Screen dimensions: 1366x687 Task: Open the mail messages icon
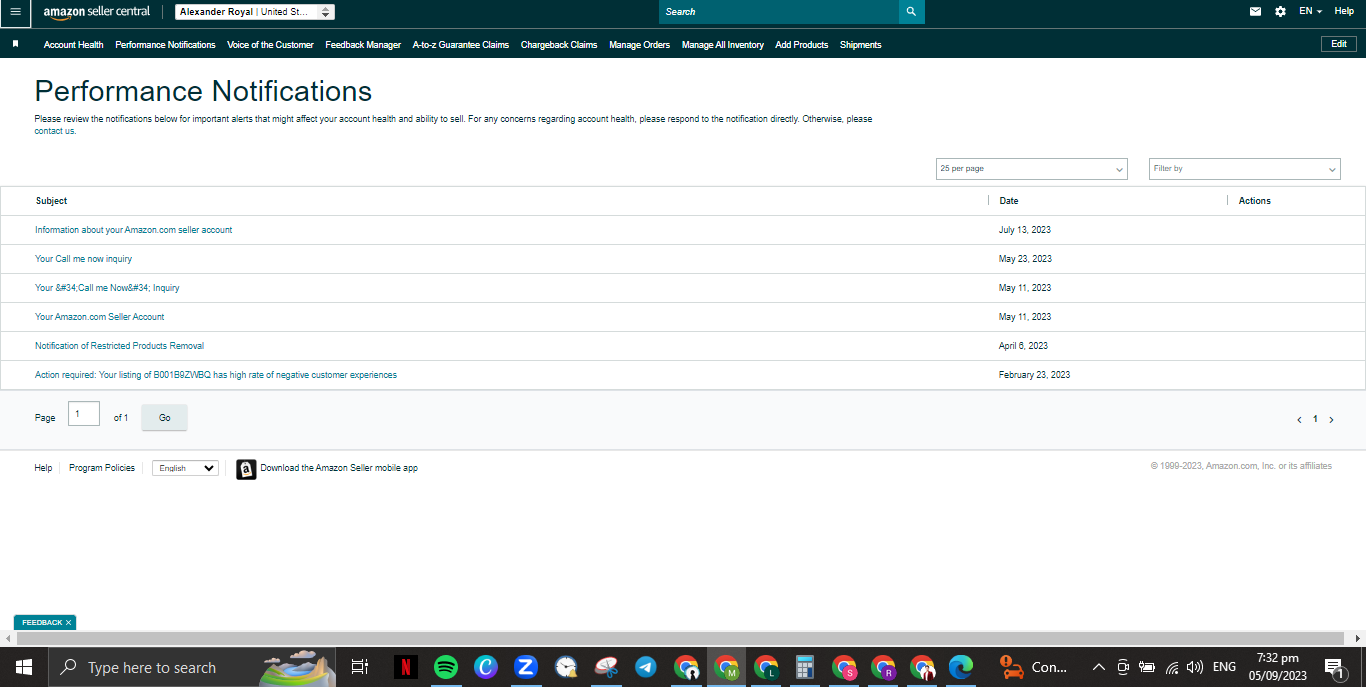point(1255,12)
